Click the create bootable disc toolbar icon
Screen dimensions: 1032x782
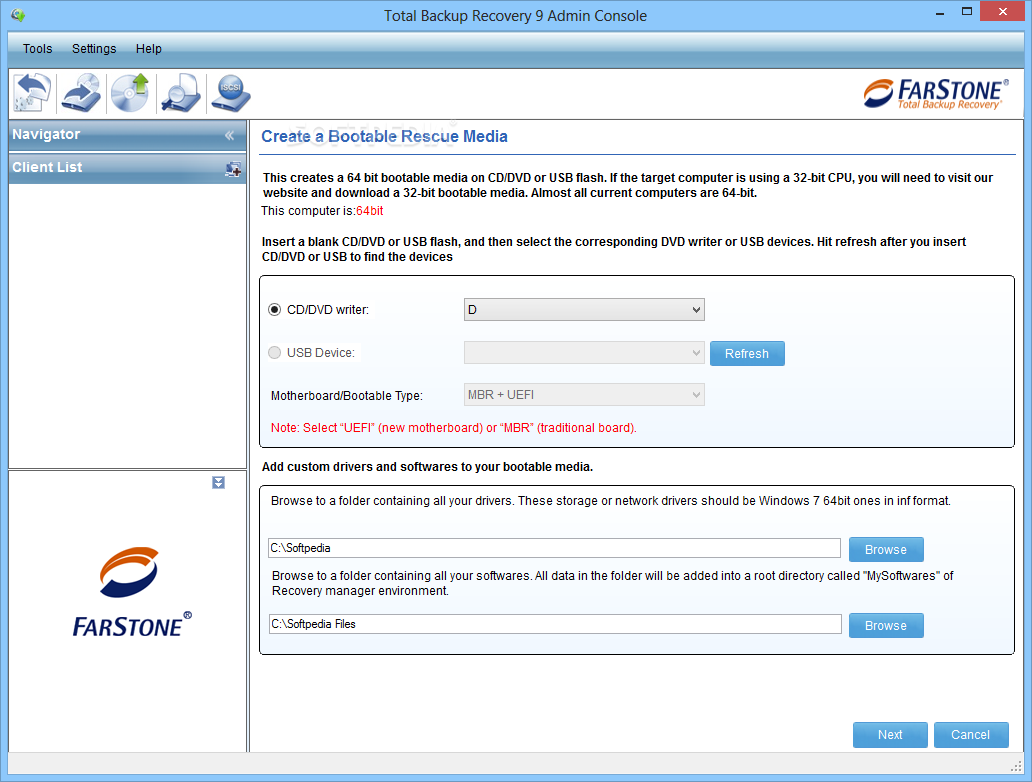pos(130,93)
